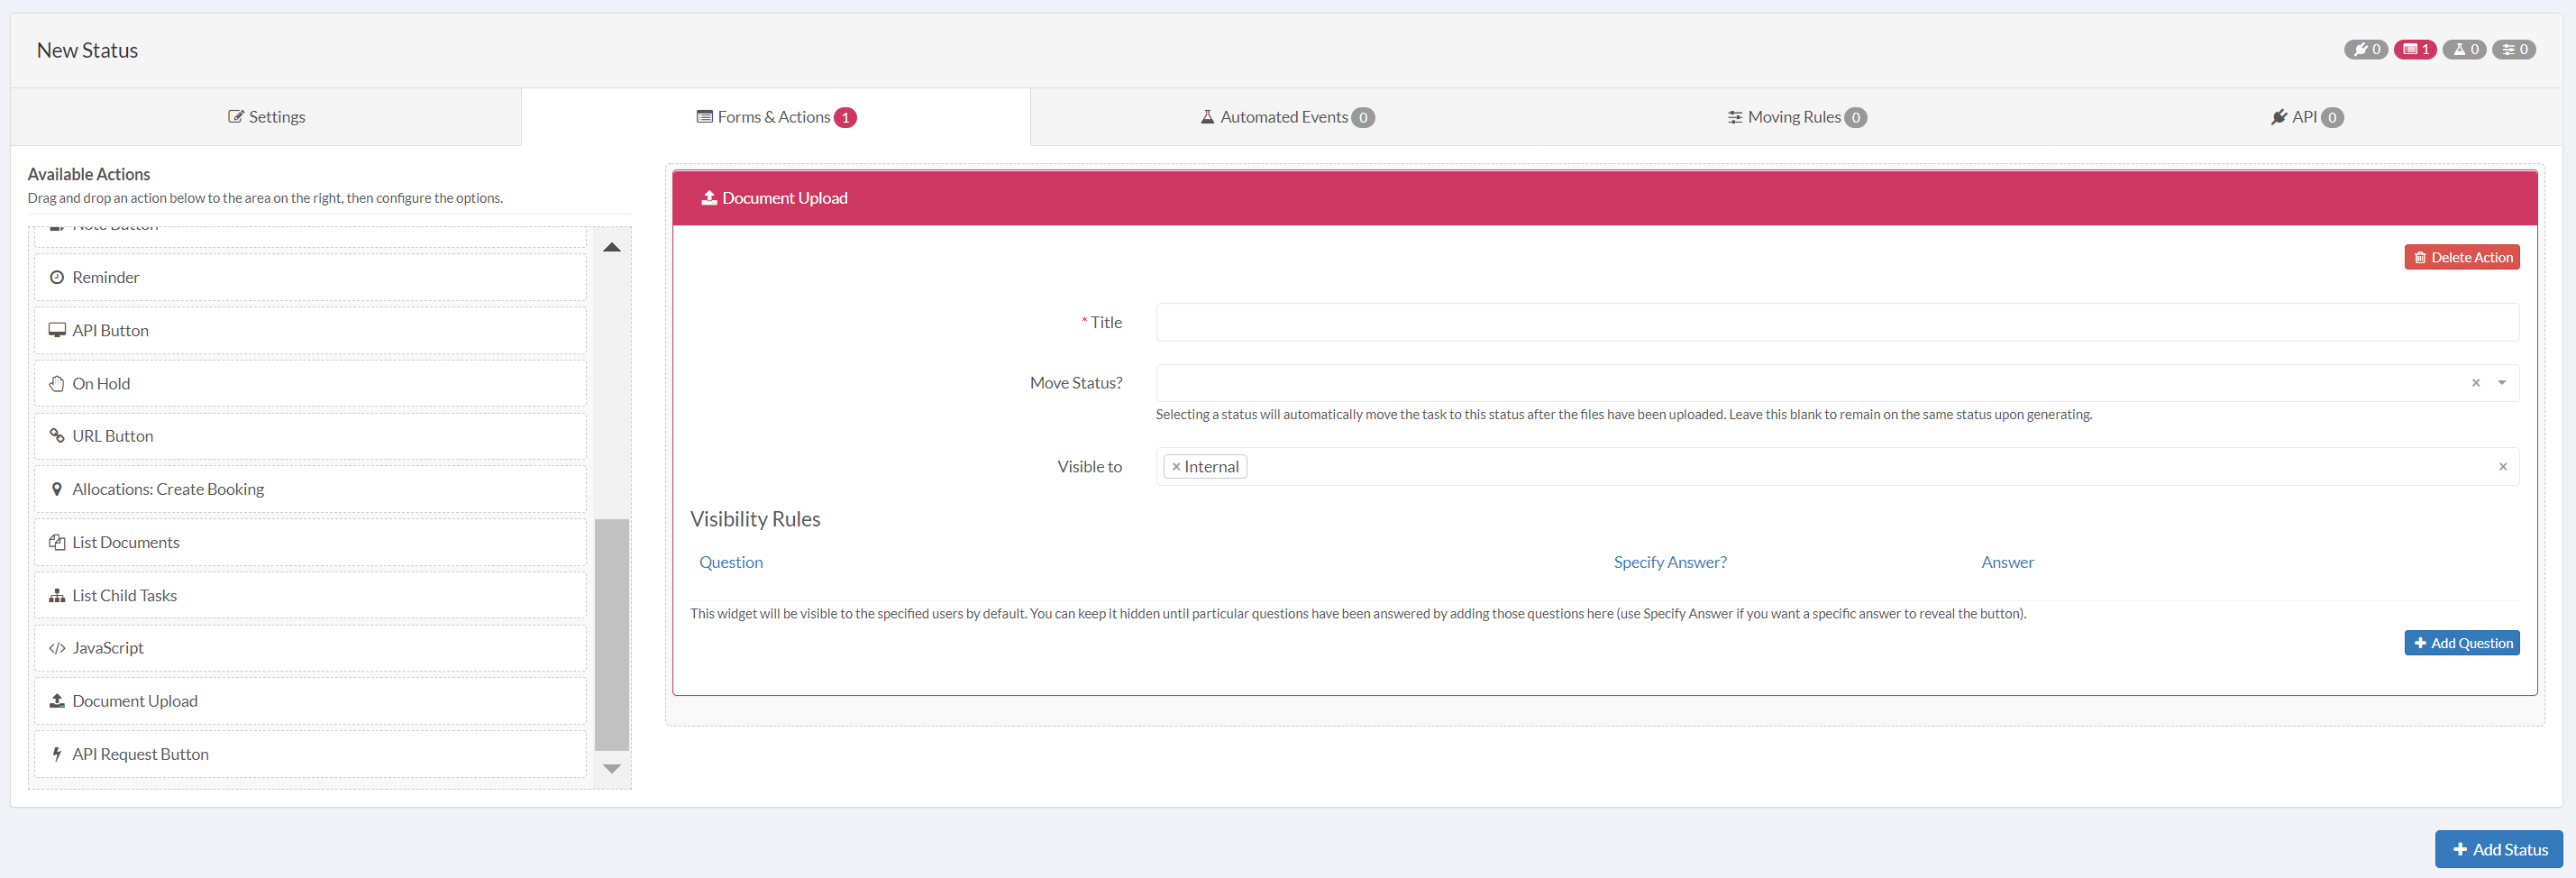Click the API Button monitor icon

[x=57, y=330]
